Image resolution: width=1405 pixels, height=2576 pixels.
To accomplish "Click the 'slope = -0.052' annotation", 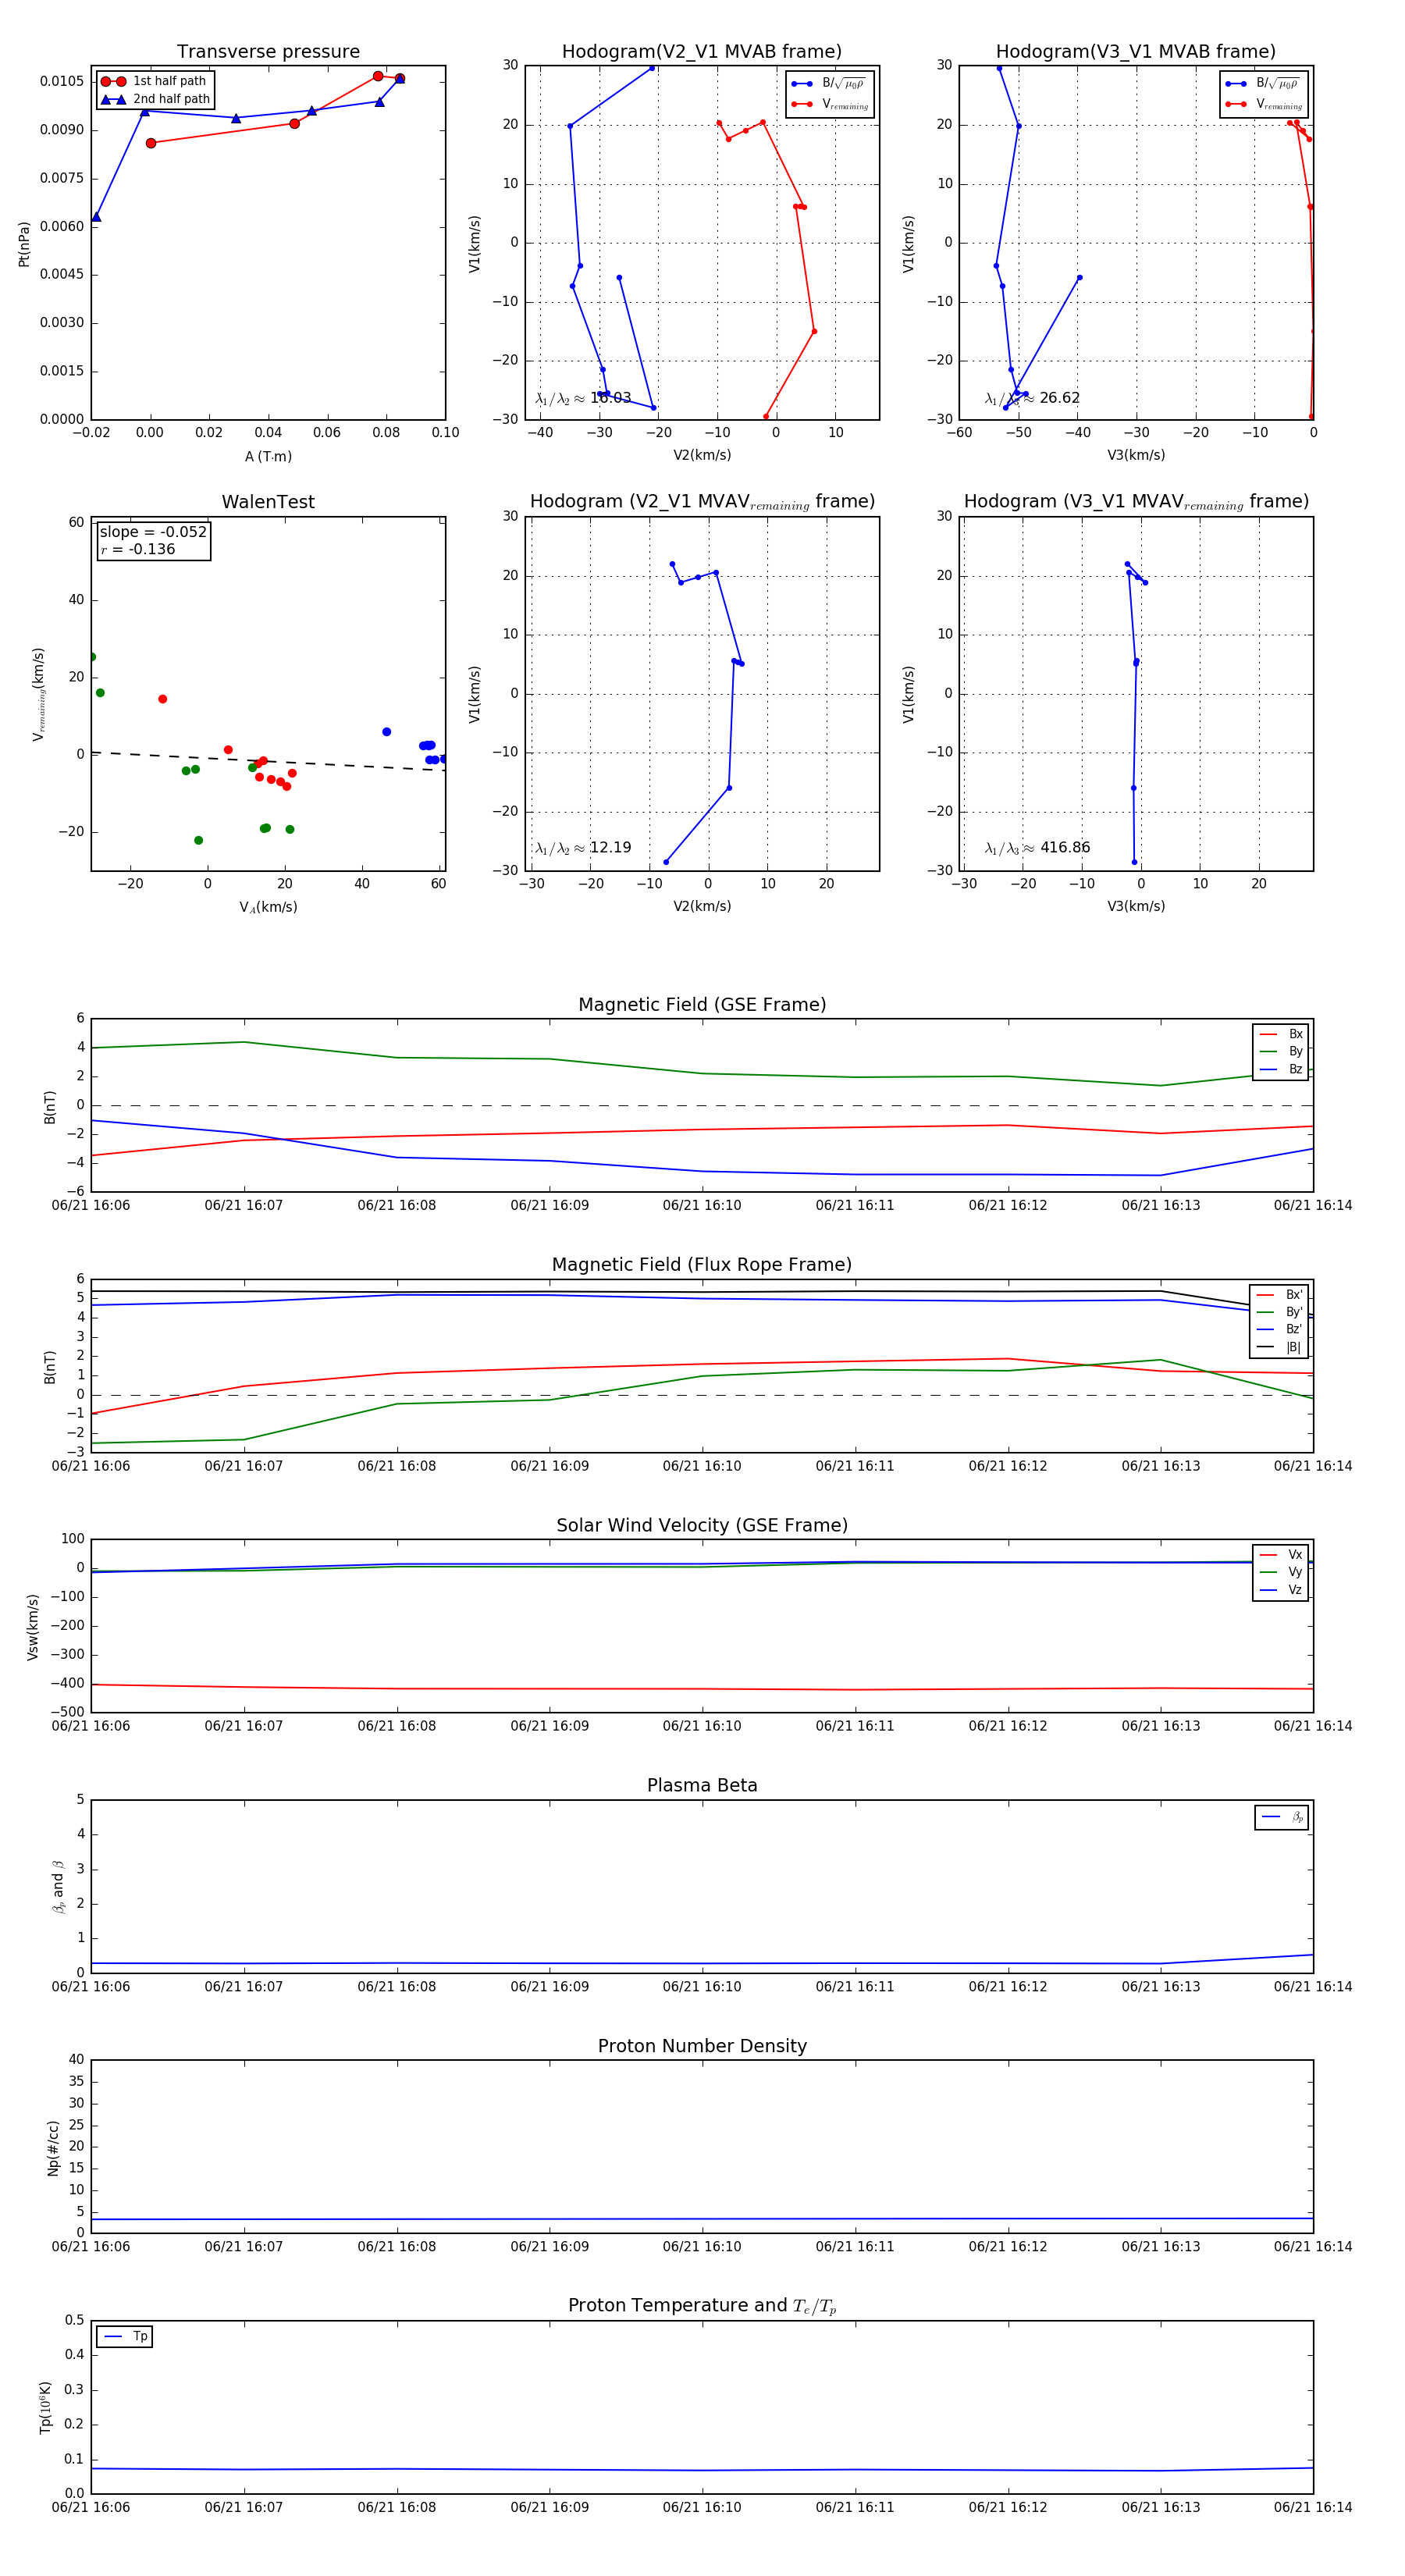I will [x=153, y=532].
